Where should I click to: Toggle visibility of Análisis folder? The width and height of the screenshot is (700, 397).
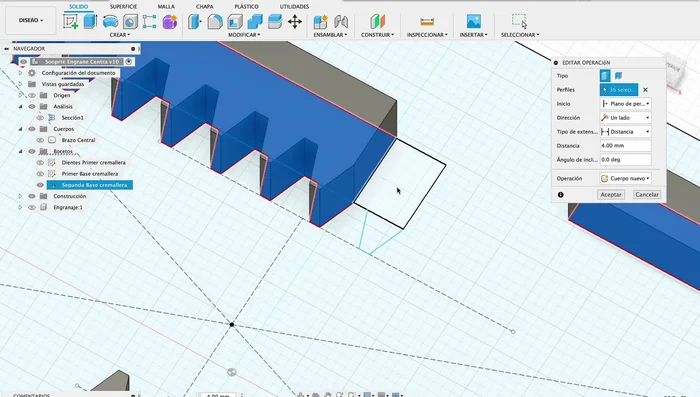(32, 106)
